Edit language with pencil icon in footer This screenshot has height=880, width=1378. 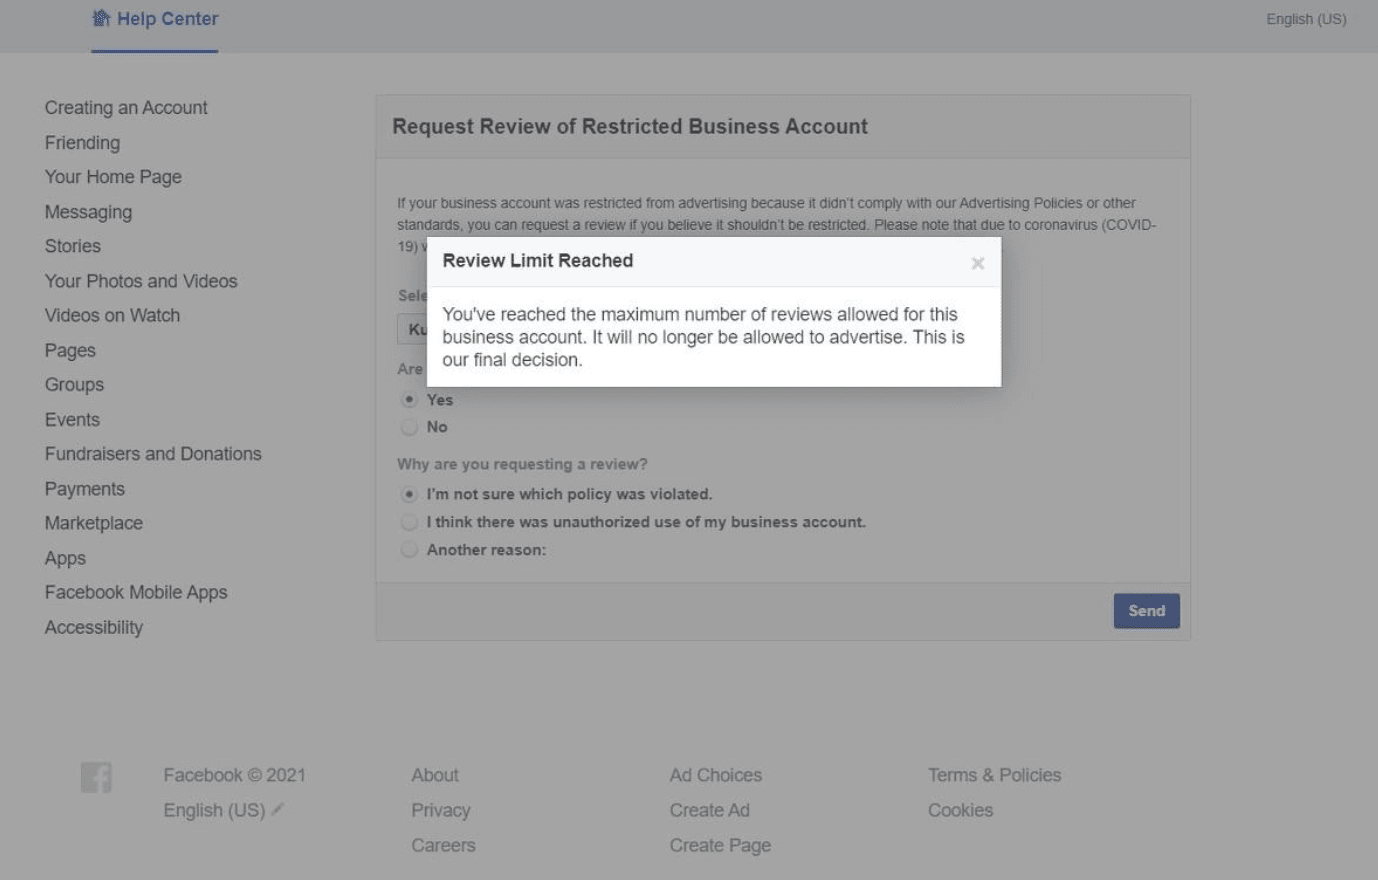coord(277,809)
